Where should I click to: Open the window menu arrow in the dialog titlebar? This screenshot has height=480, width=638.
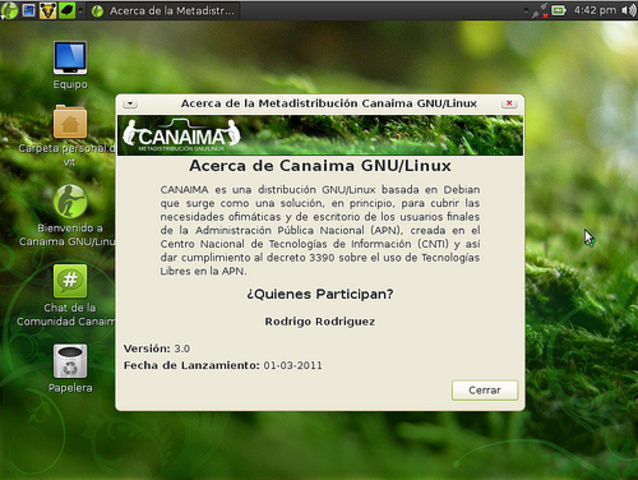130,104
